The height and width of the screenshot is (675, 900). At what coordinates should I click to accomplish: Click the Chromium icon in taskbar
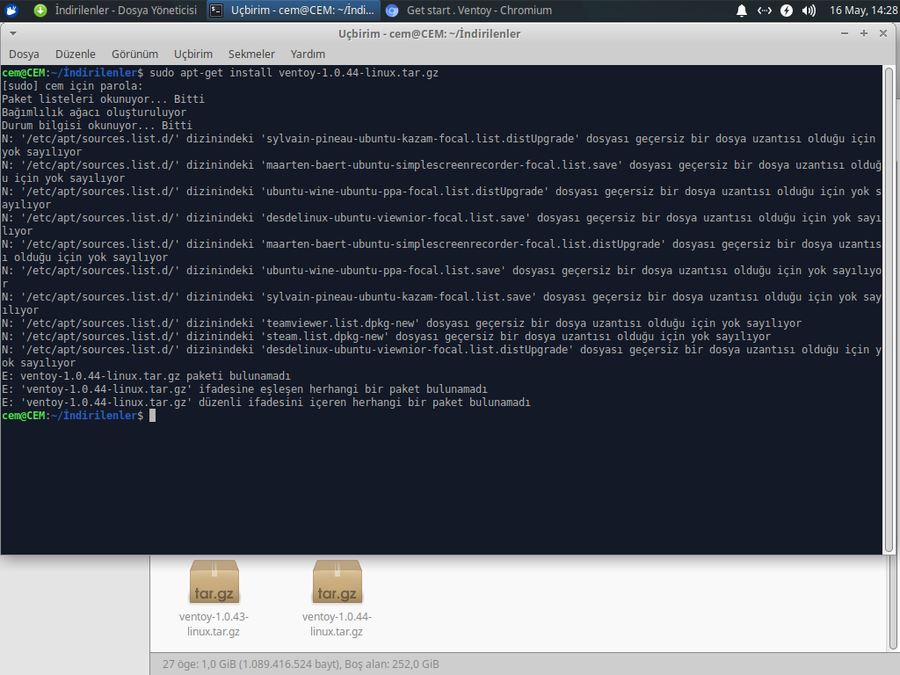(392, 10)
